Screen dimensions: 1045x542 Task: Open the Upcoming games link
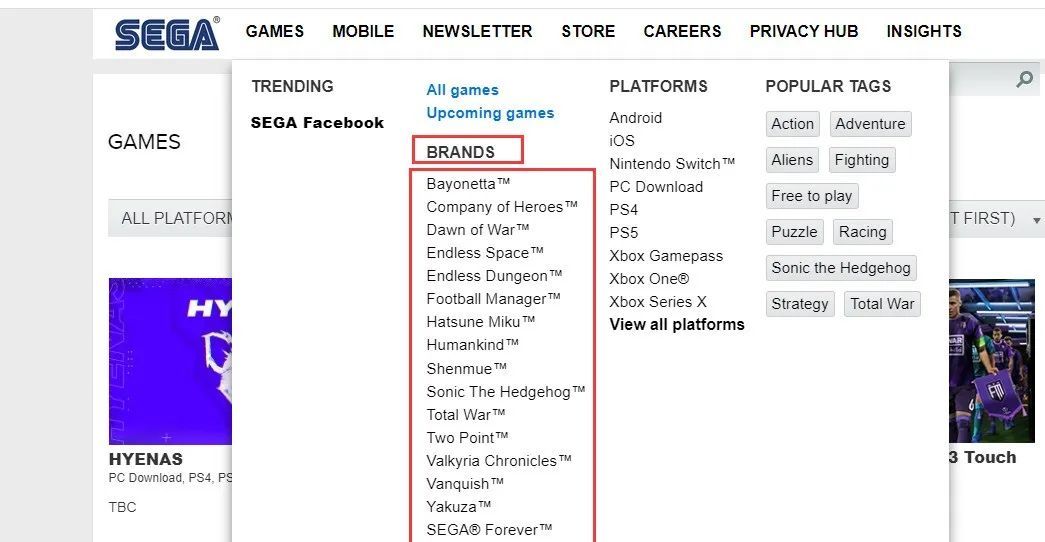coord(491,113)
